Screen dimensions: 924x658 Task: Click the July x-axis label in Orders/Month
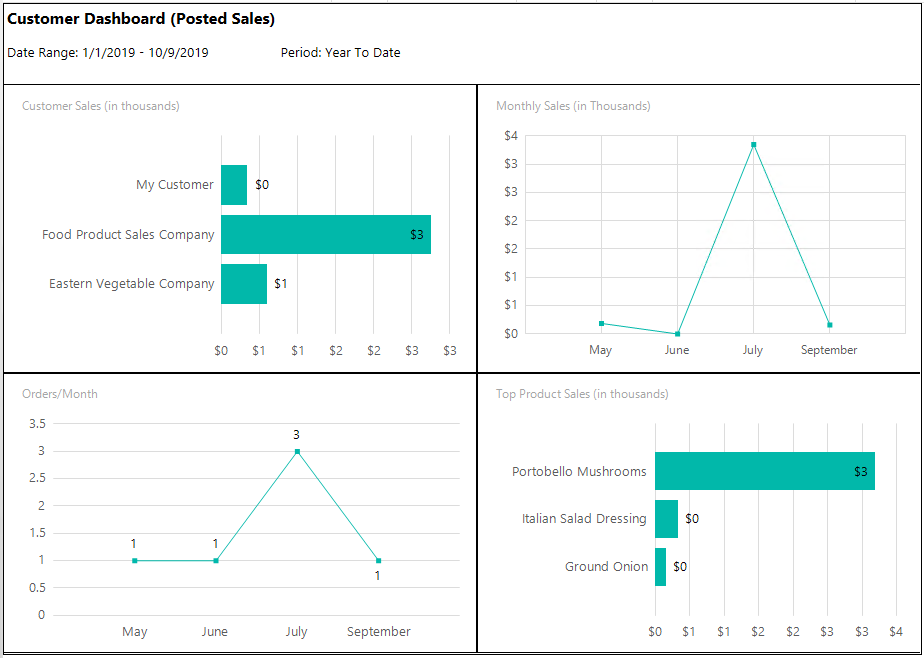tap(296, 632)
